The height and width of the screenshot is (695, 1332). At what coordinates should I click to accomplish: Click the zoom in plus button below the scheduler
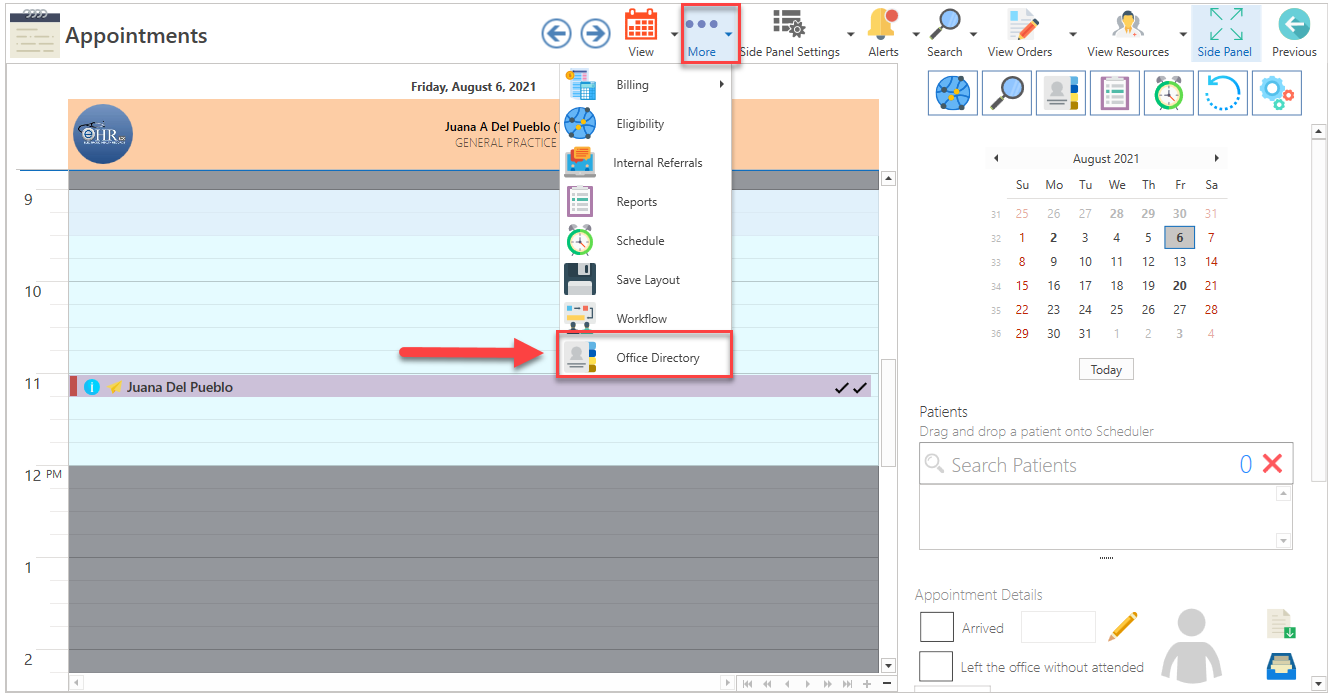click(867, 684)
